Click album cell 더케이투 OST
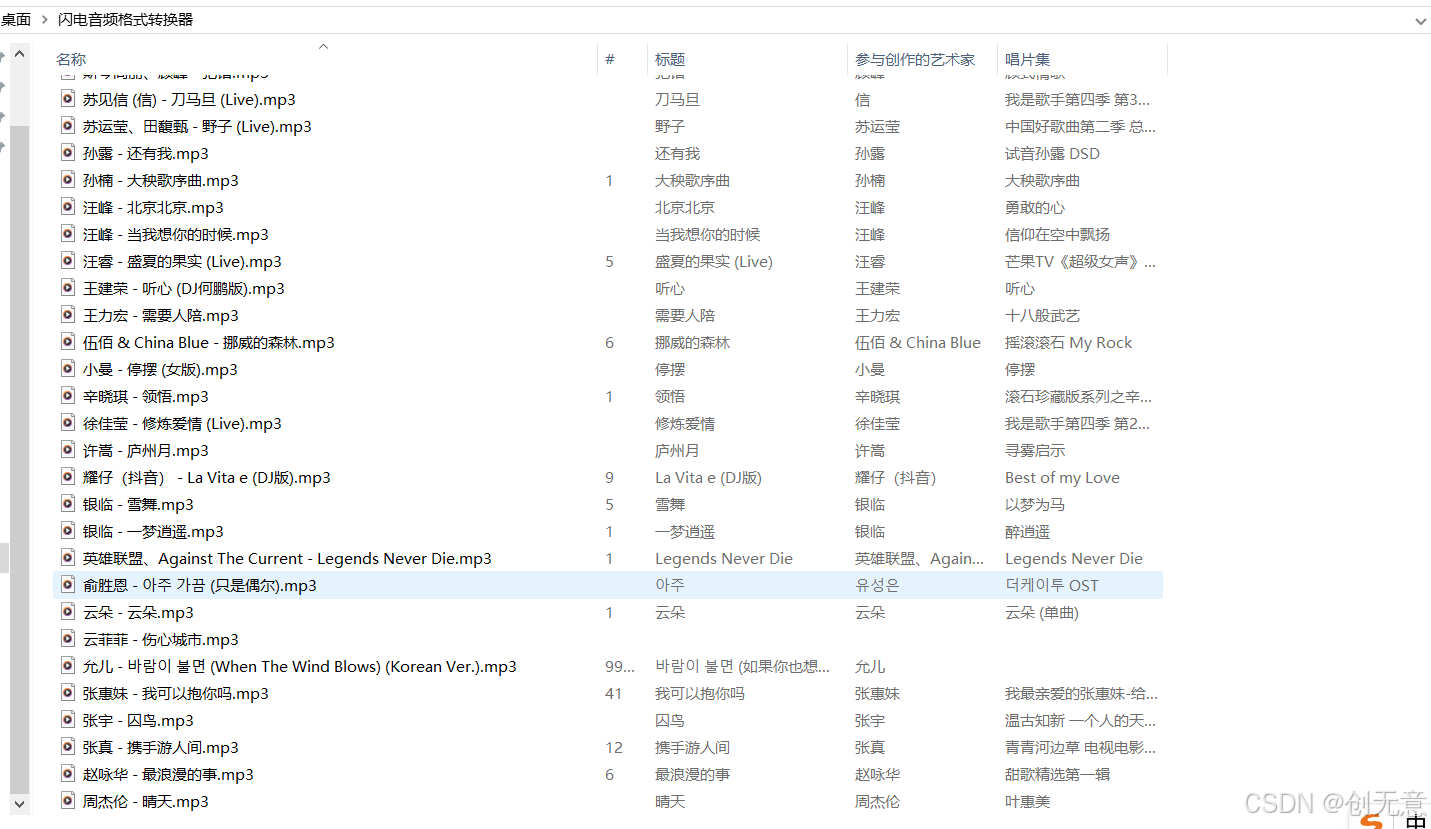 1052,585
